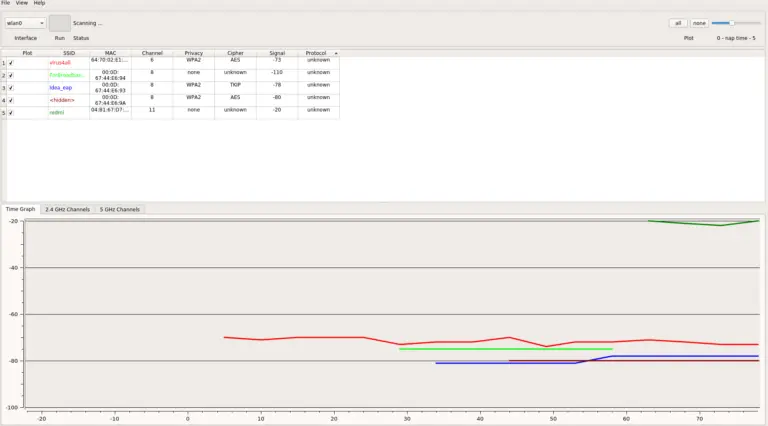The width and height of the screenshot is (768, 426).
Task: Click the nap time slider
Action: [x=734, y=22]
